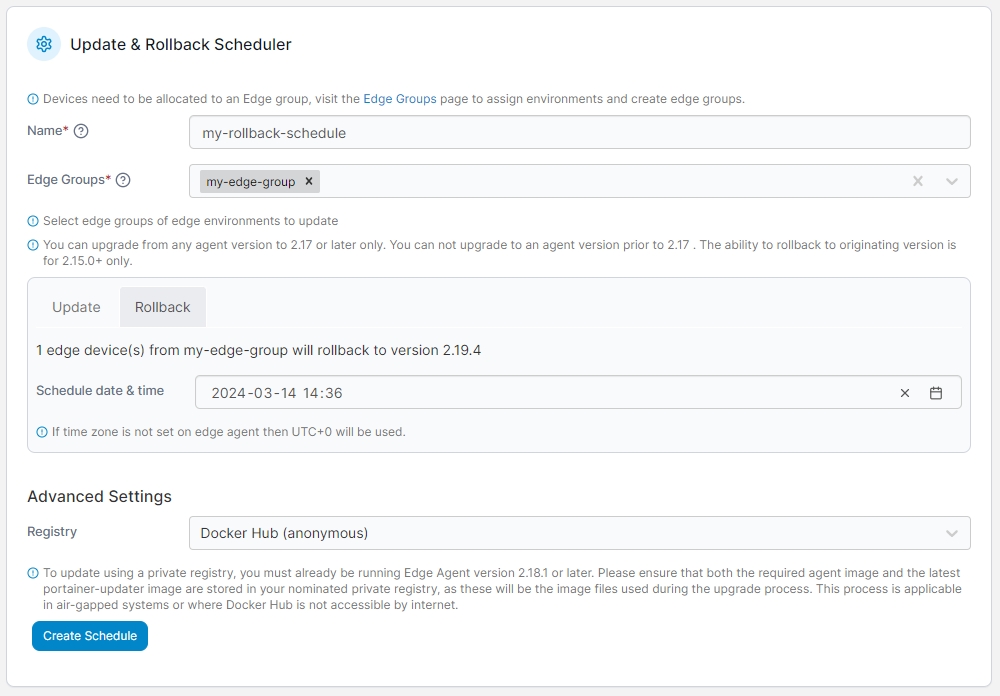Viewport: 1000px width, 696px height.
Task: Click the Create Schedule button
Action: click(x=90, y=636)
